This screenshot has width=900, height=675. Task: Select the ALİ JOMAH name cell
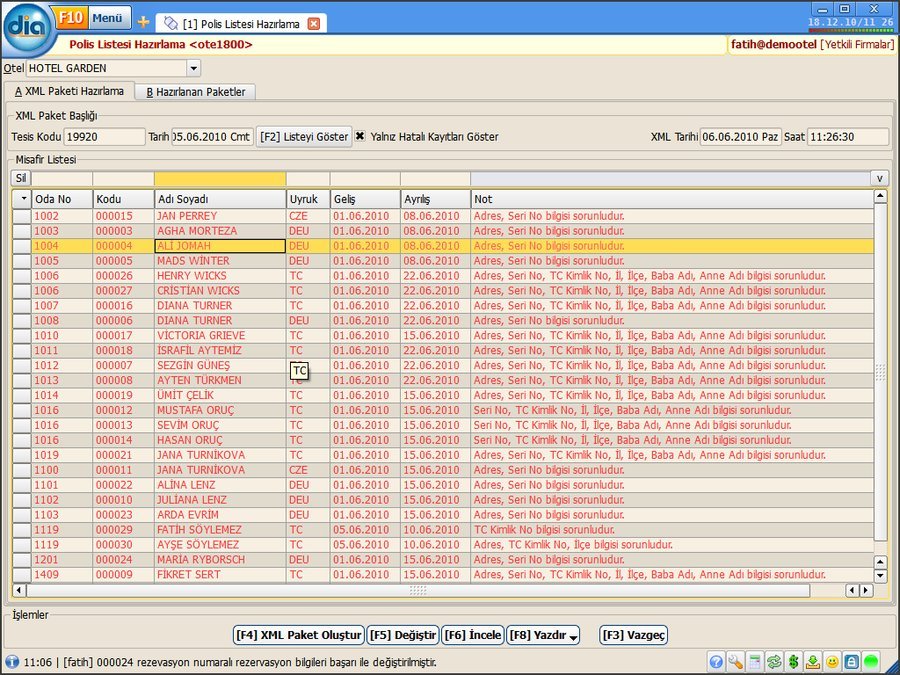[220, 246]
